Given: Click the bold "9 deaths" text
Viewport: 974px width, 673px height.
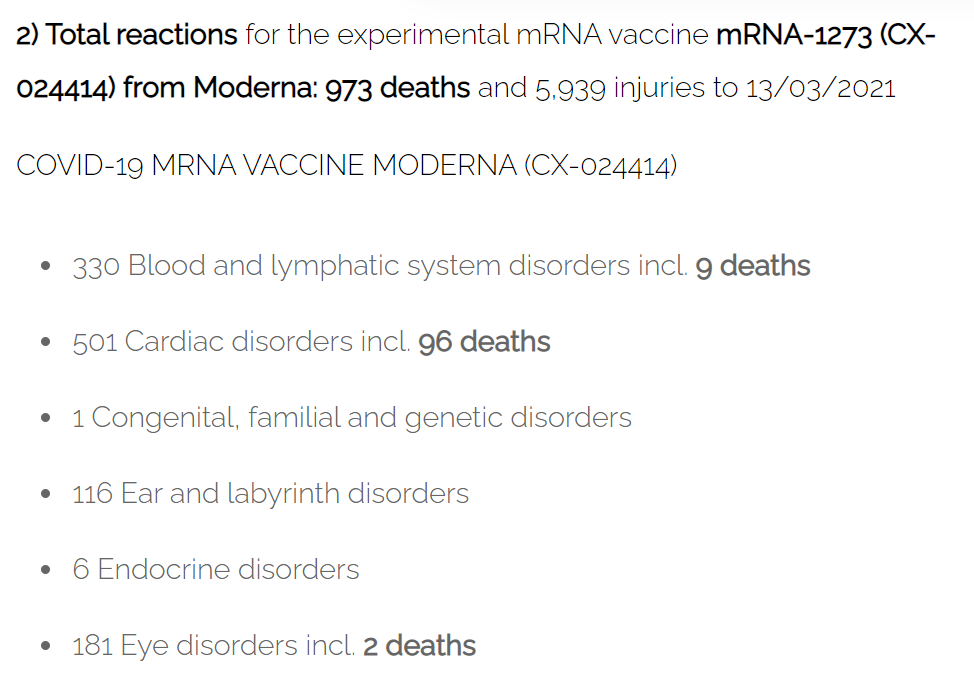Looking at the screenshot, I should 753,267.
